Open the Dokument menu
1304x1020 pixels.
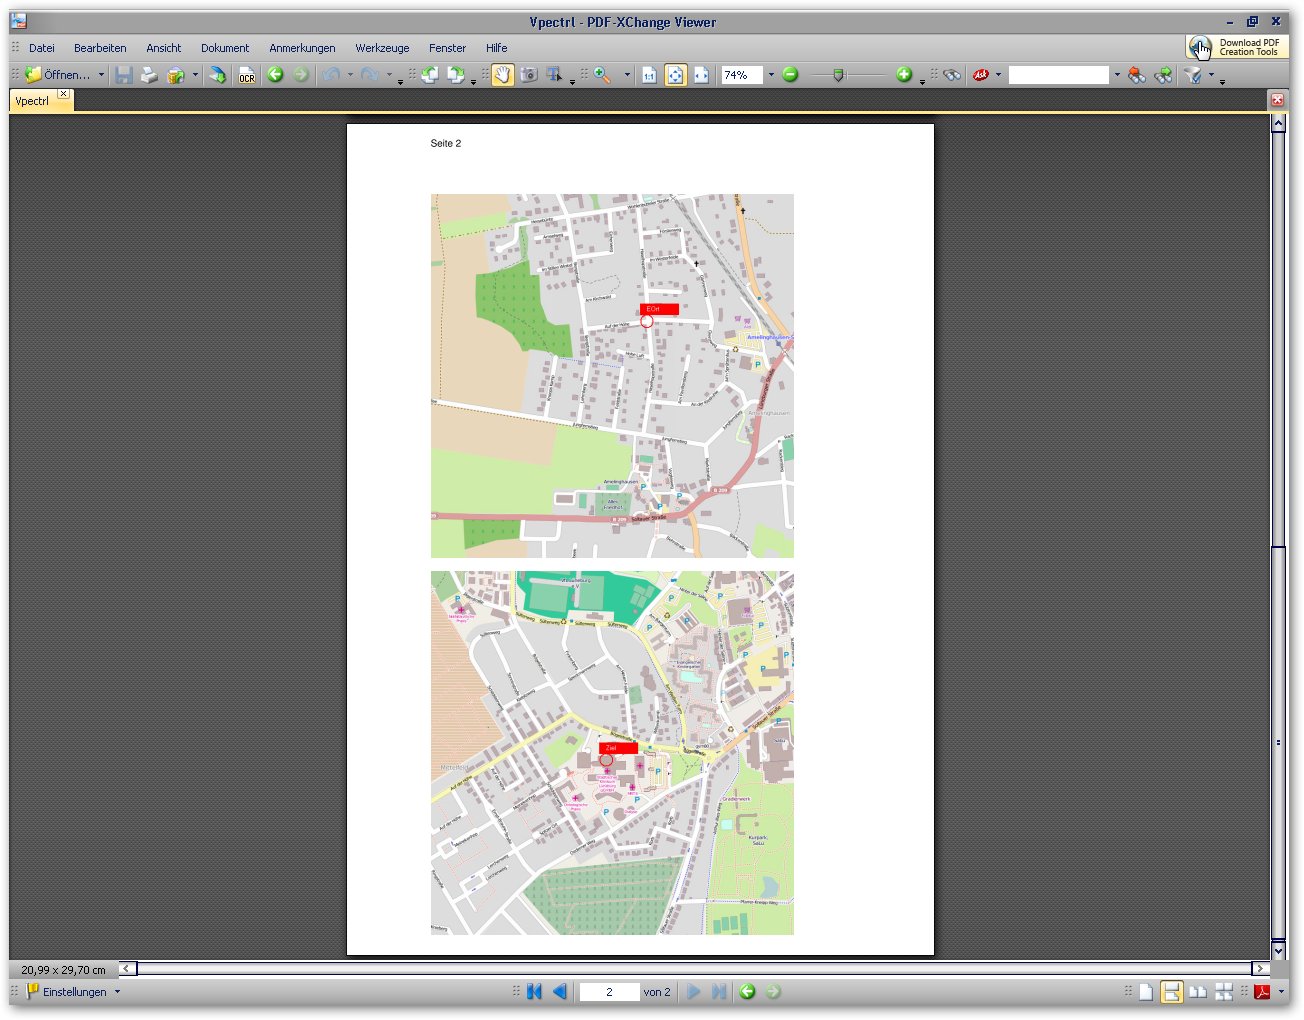coord(225,48)
